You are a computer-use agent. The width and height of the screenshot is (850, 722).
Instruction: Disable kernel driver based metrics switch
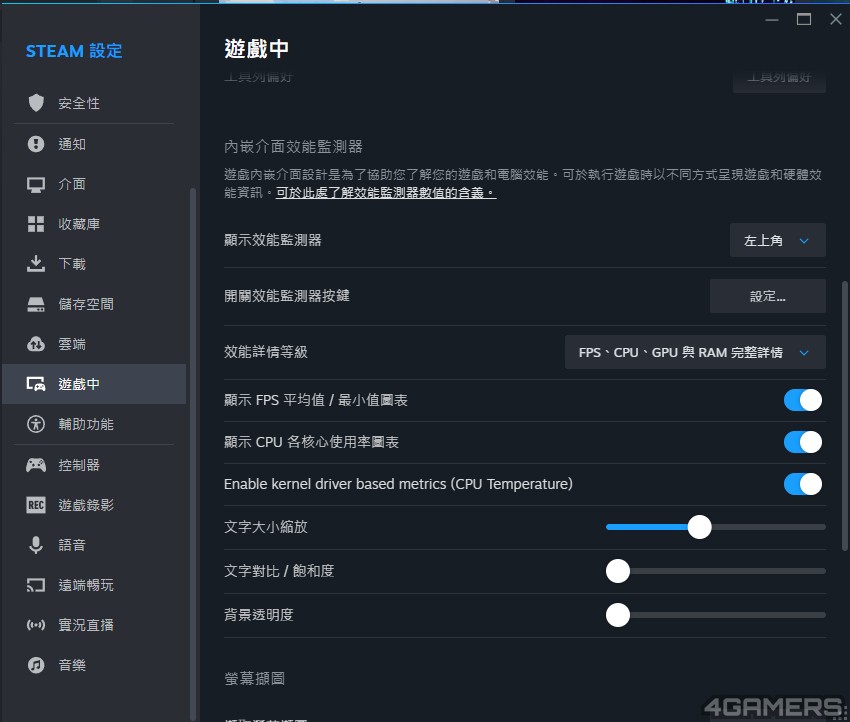(x=802, y=484)
